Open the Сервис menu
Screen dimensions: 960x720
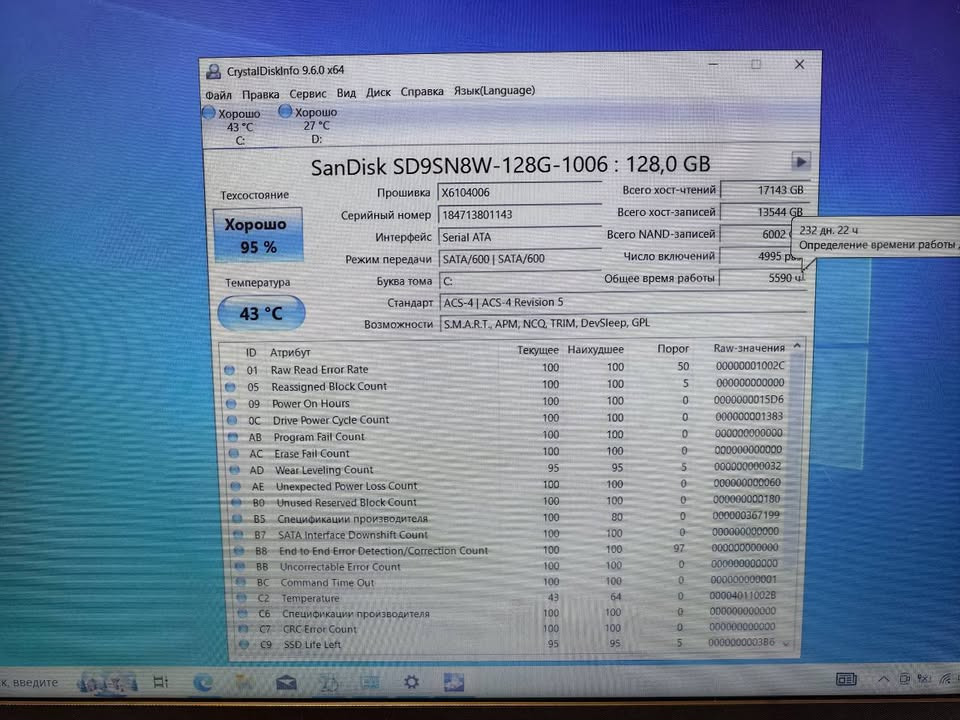(x=308, y=92)
